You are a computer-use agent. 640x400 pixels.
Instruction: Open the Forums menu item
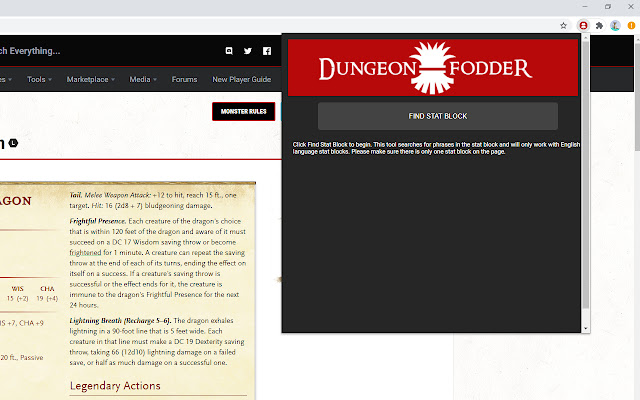pyautogui.click(x=184, y=80)
